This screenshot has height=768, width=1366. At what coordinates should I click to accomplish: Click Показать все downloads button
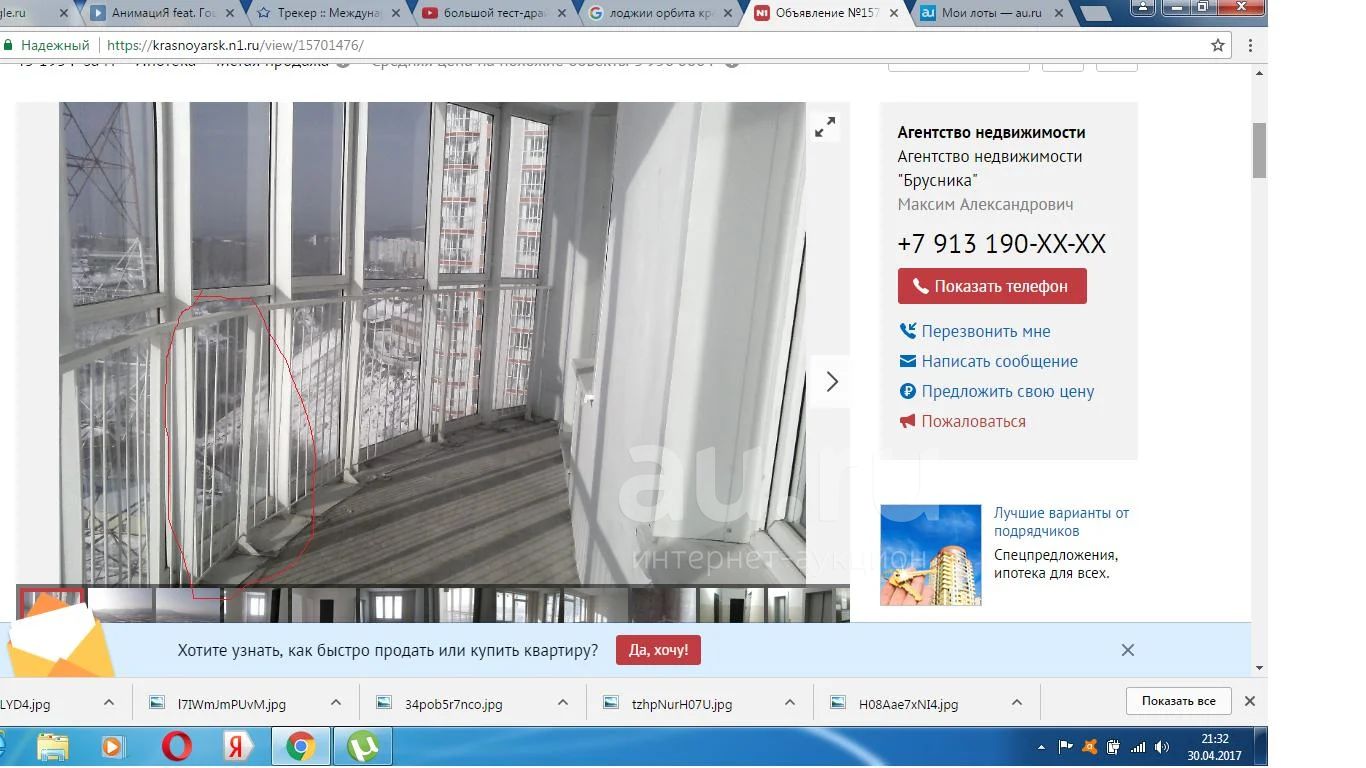(1179, 701)
